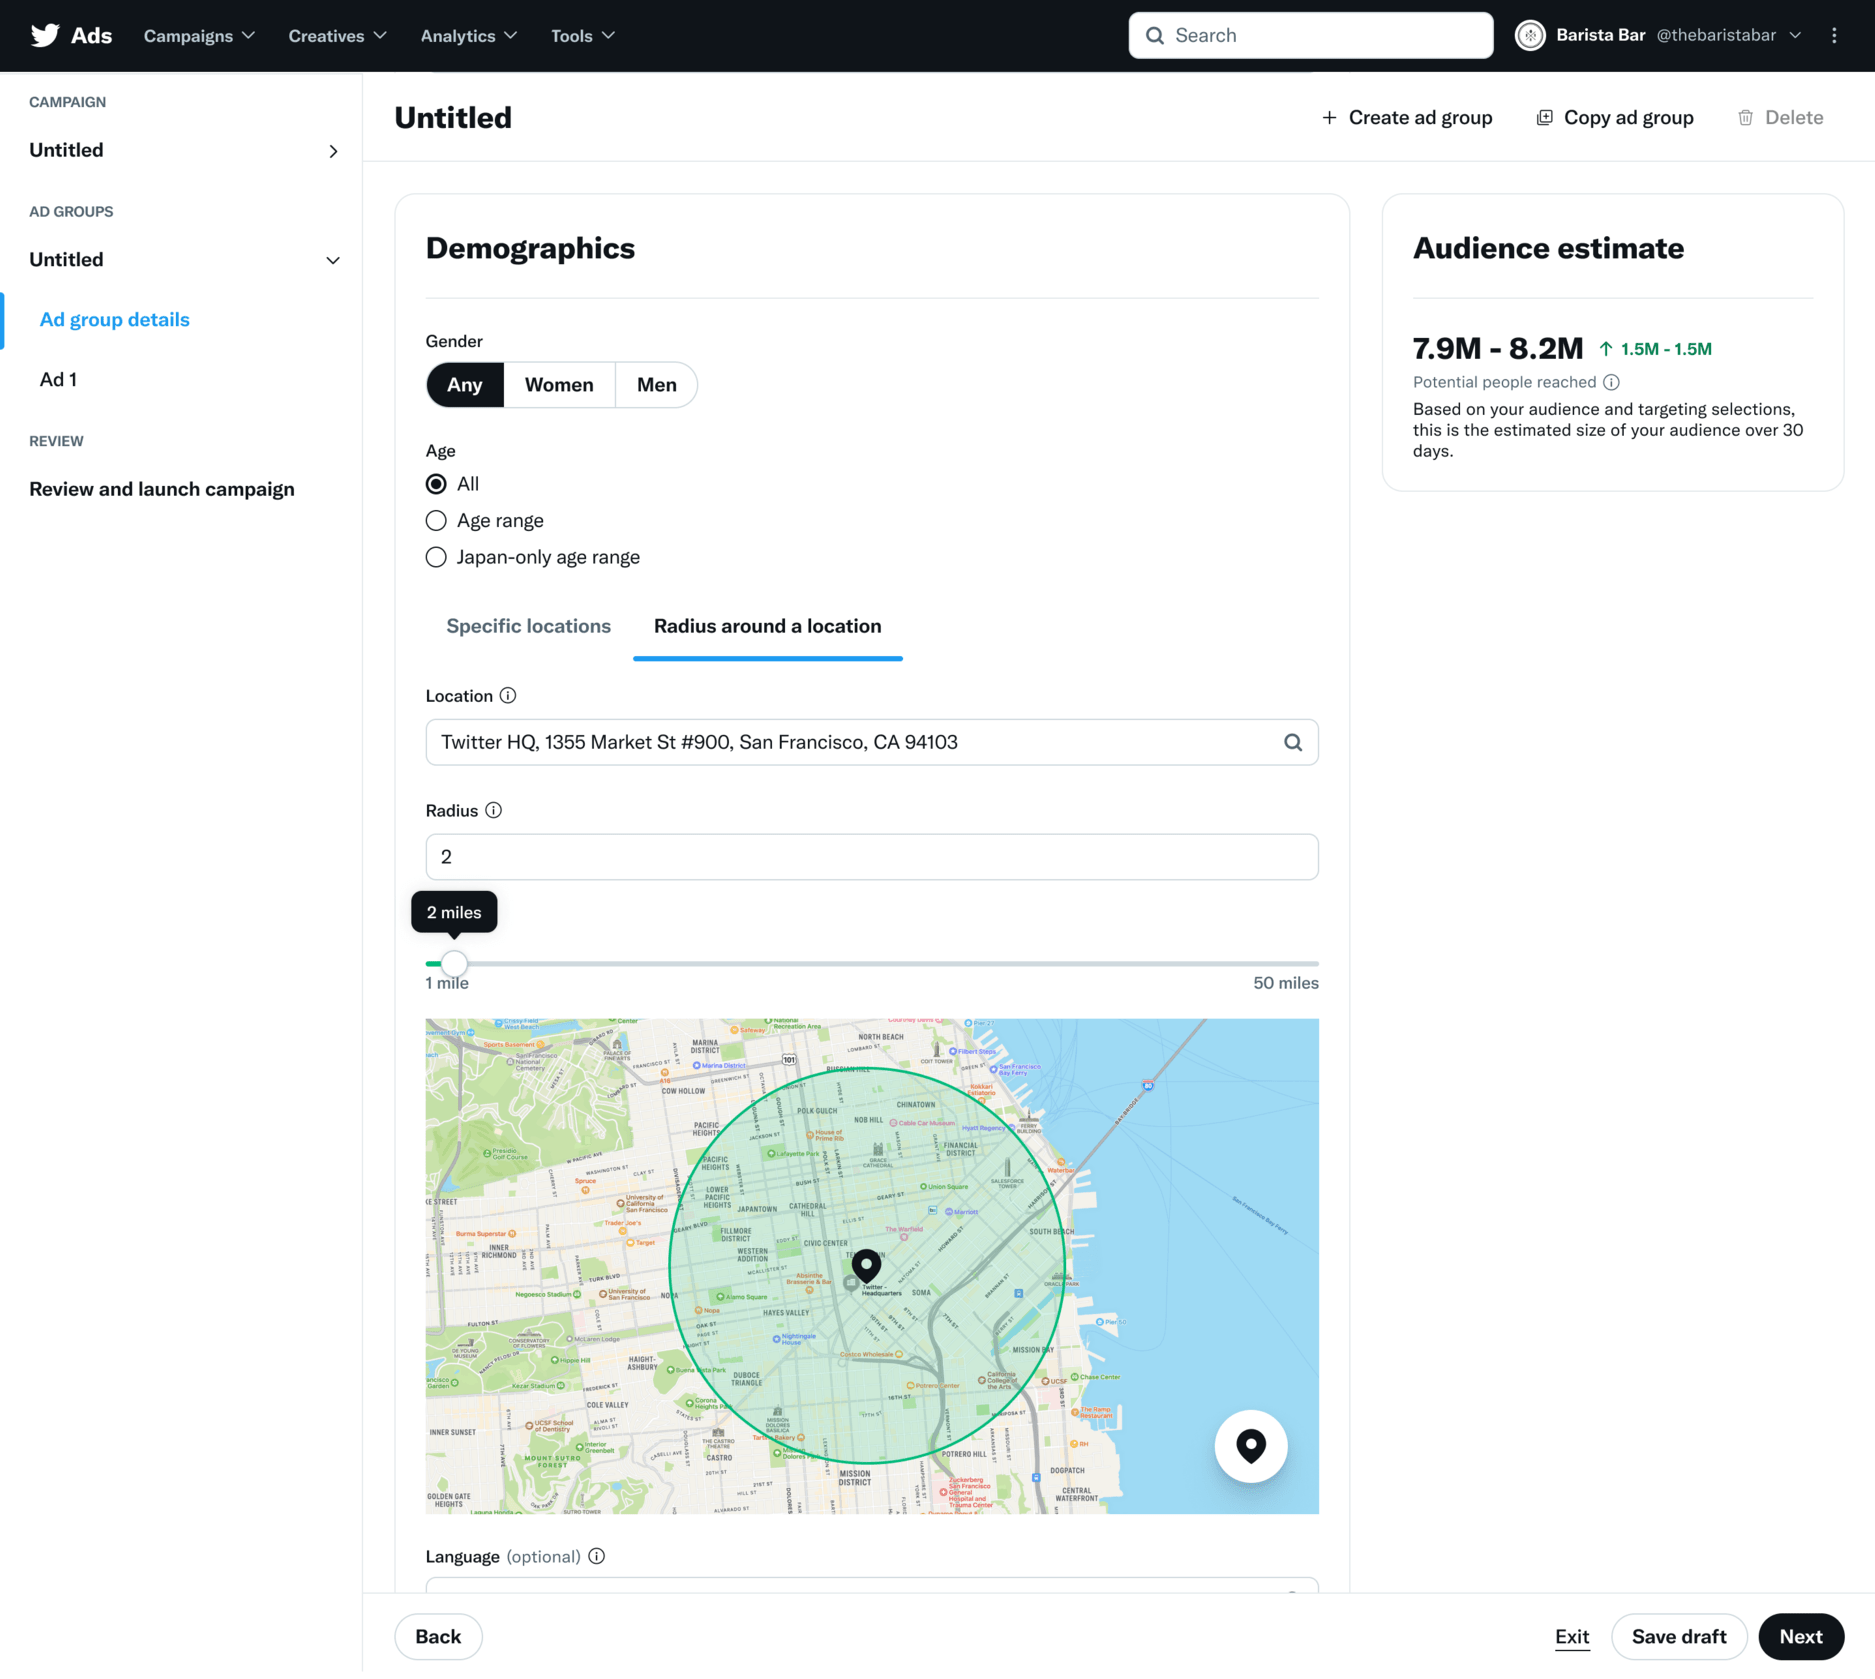The width and height of the screenshot is (1875, 1679).
Task: Click the Radius info icon
Action: [x=493, y=810]
